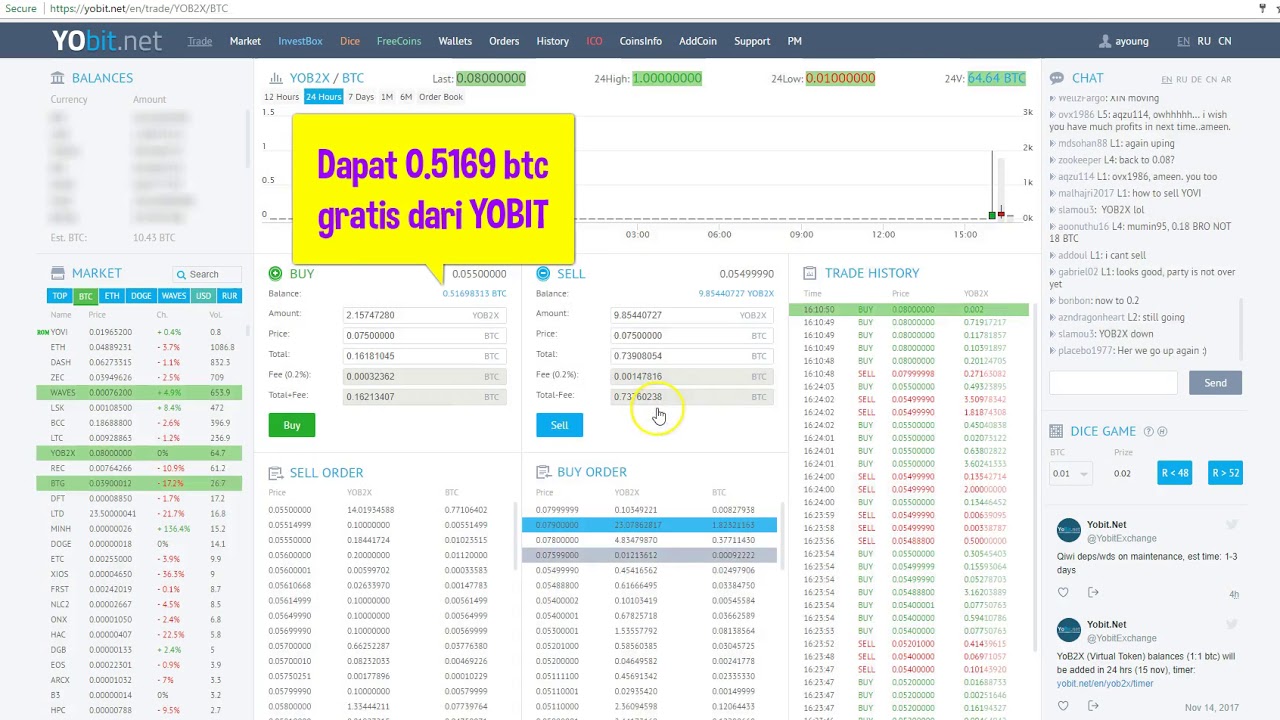Click the Chat speech bubble icon
The image size is (1280, 720).
(x=1056, y=78)
